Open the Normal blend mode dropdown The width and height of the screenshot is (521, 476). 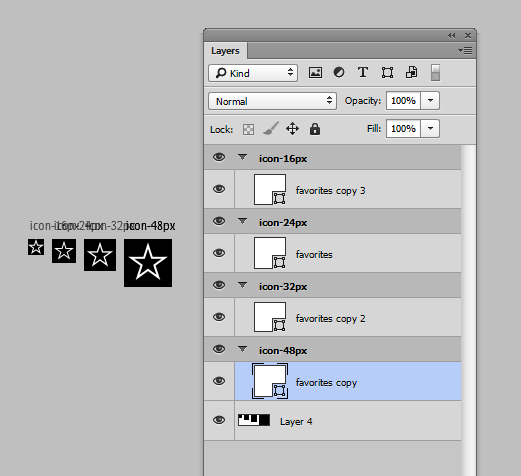(272, 101)
